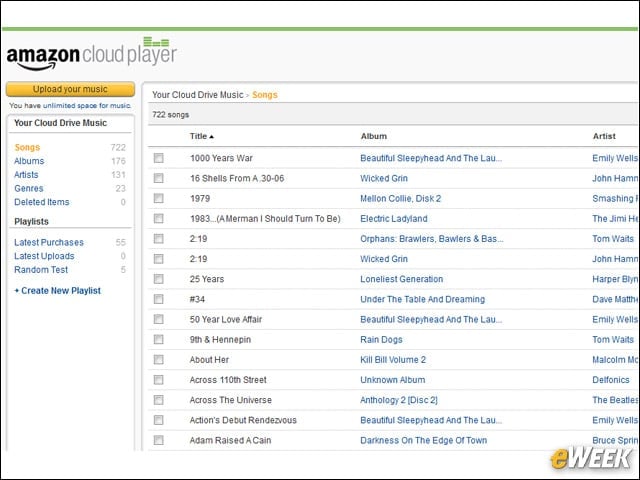Sort by Title column header
640x480 pixels.
[202, 136]
